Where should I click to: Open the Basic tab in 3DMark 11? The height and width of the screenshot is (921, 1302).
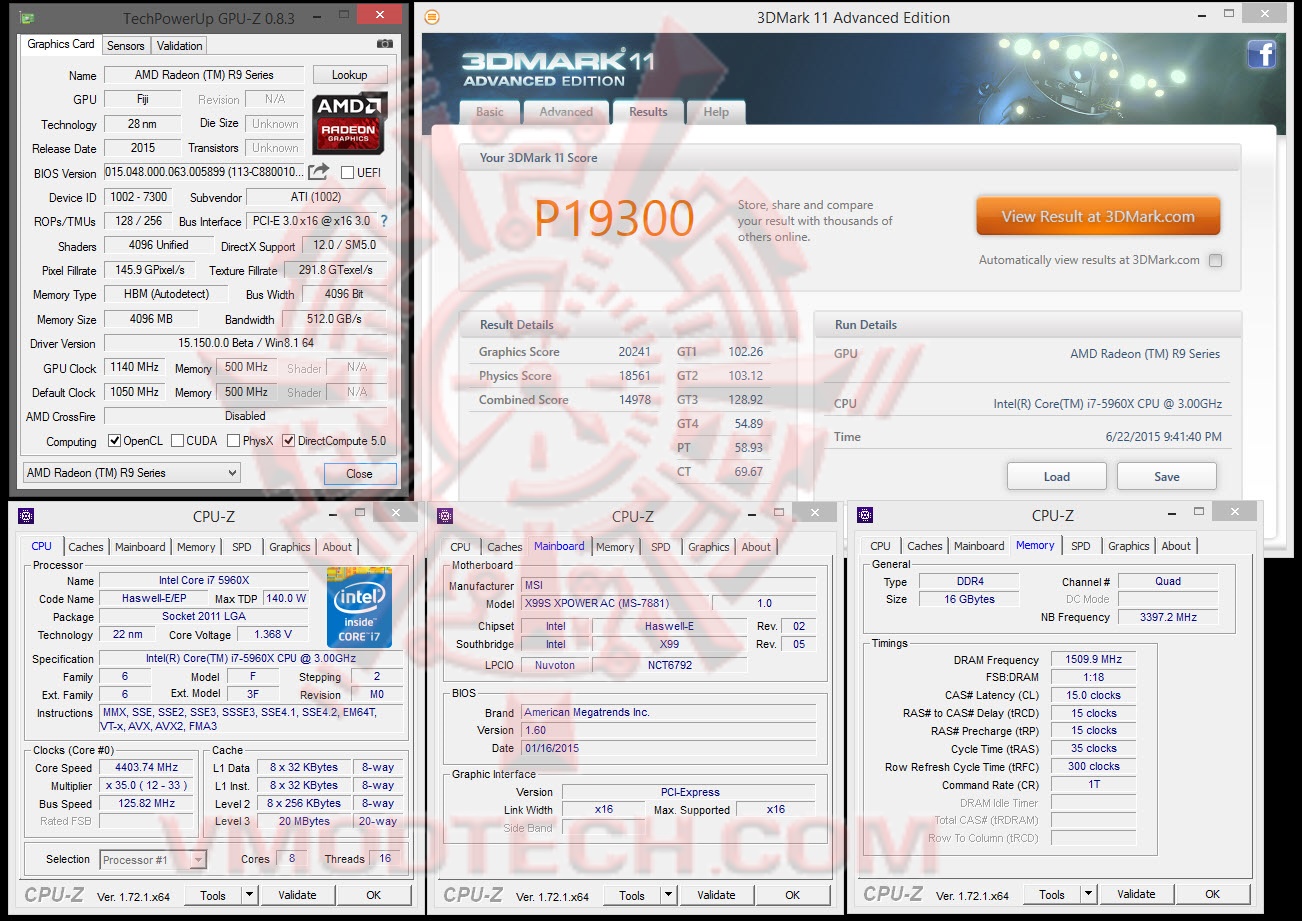pos(490,112)
